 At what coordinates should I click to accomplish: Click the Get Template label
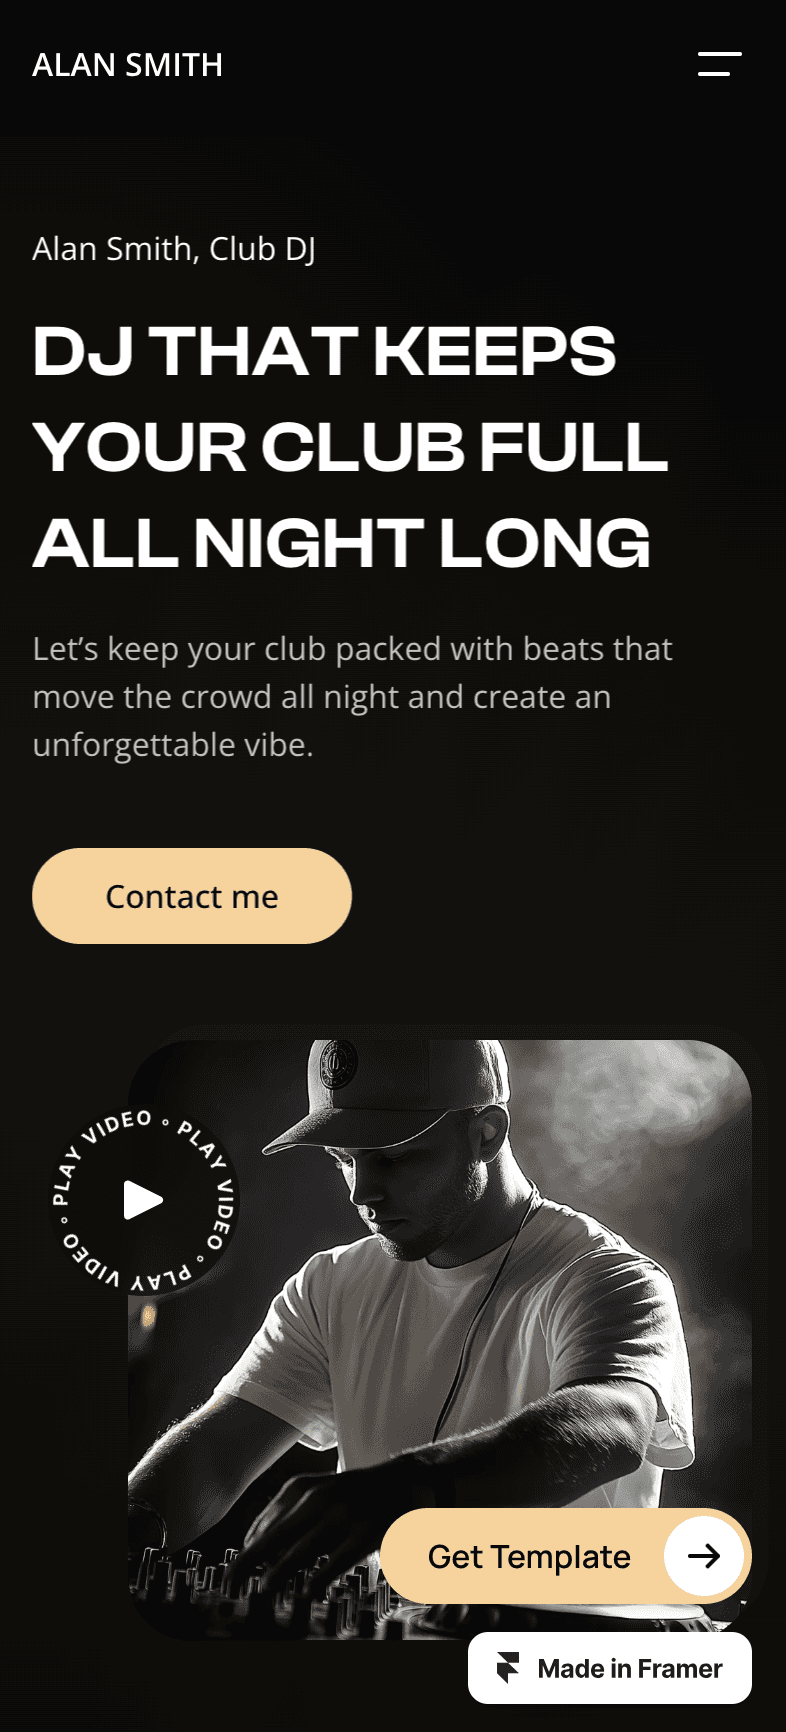(529, 1557)
